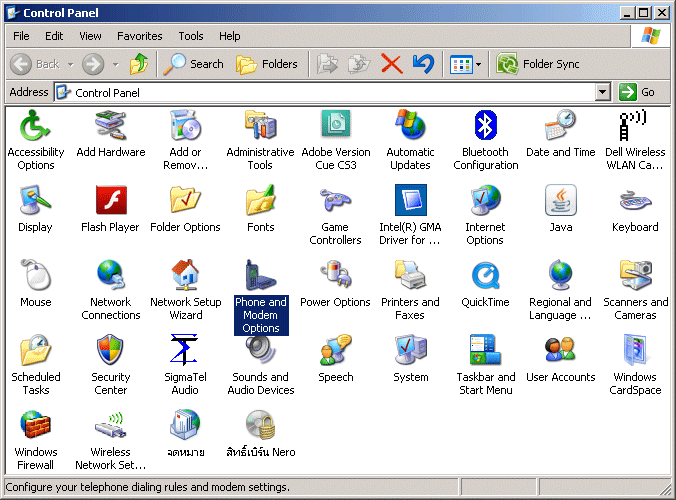Select the Mouse icon
The width and height of the screenshot is (676, 500).
point(35,275)
